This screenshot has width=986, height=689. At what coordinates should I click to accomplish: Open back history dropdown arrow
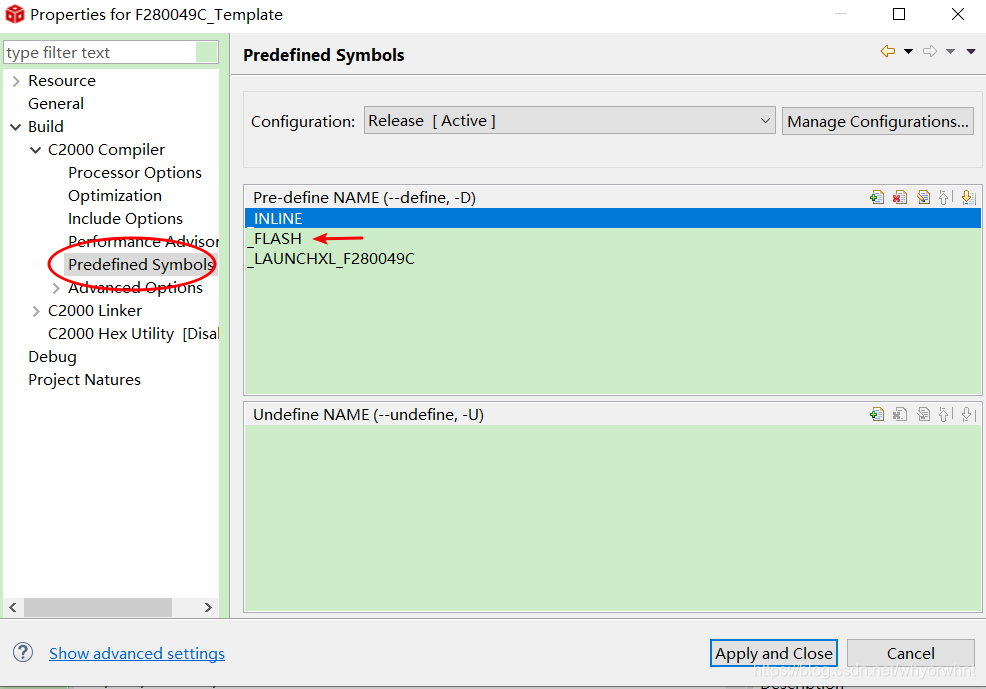(x=909, y=52)
